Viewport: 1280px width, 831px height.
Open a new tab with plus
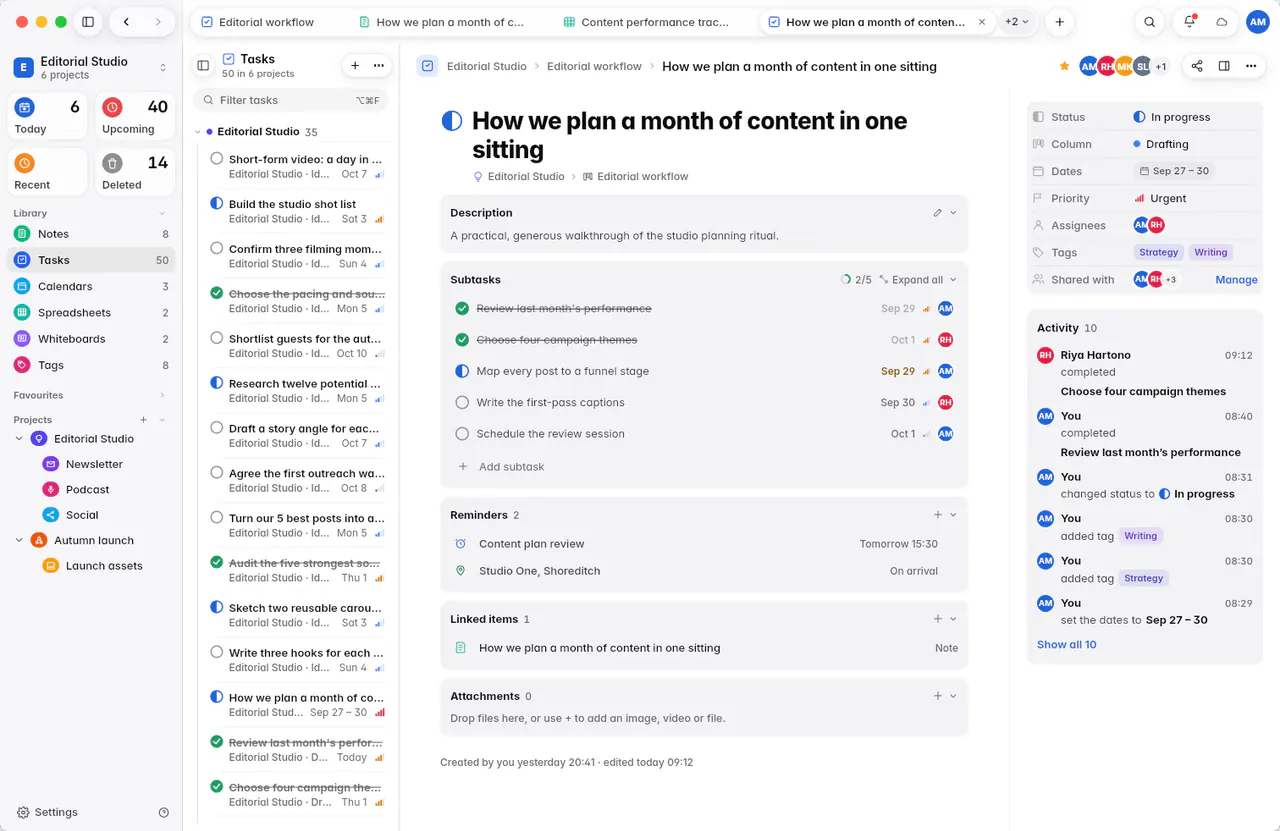1060,22
